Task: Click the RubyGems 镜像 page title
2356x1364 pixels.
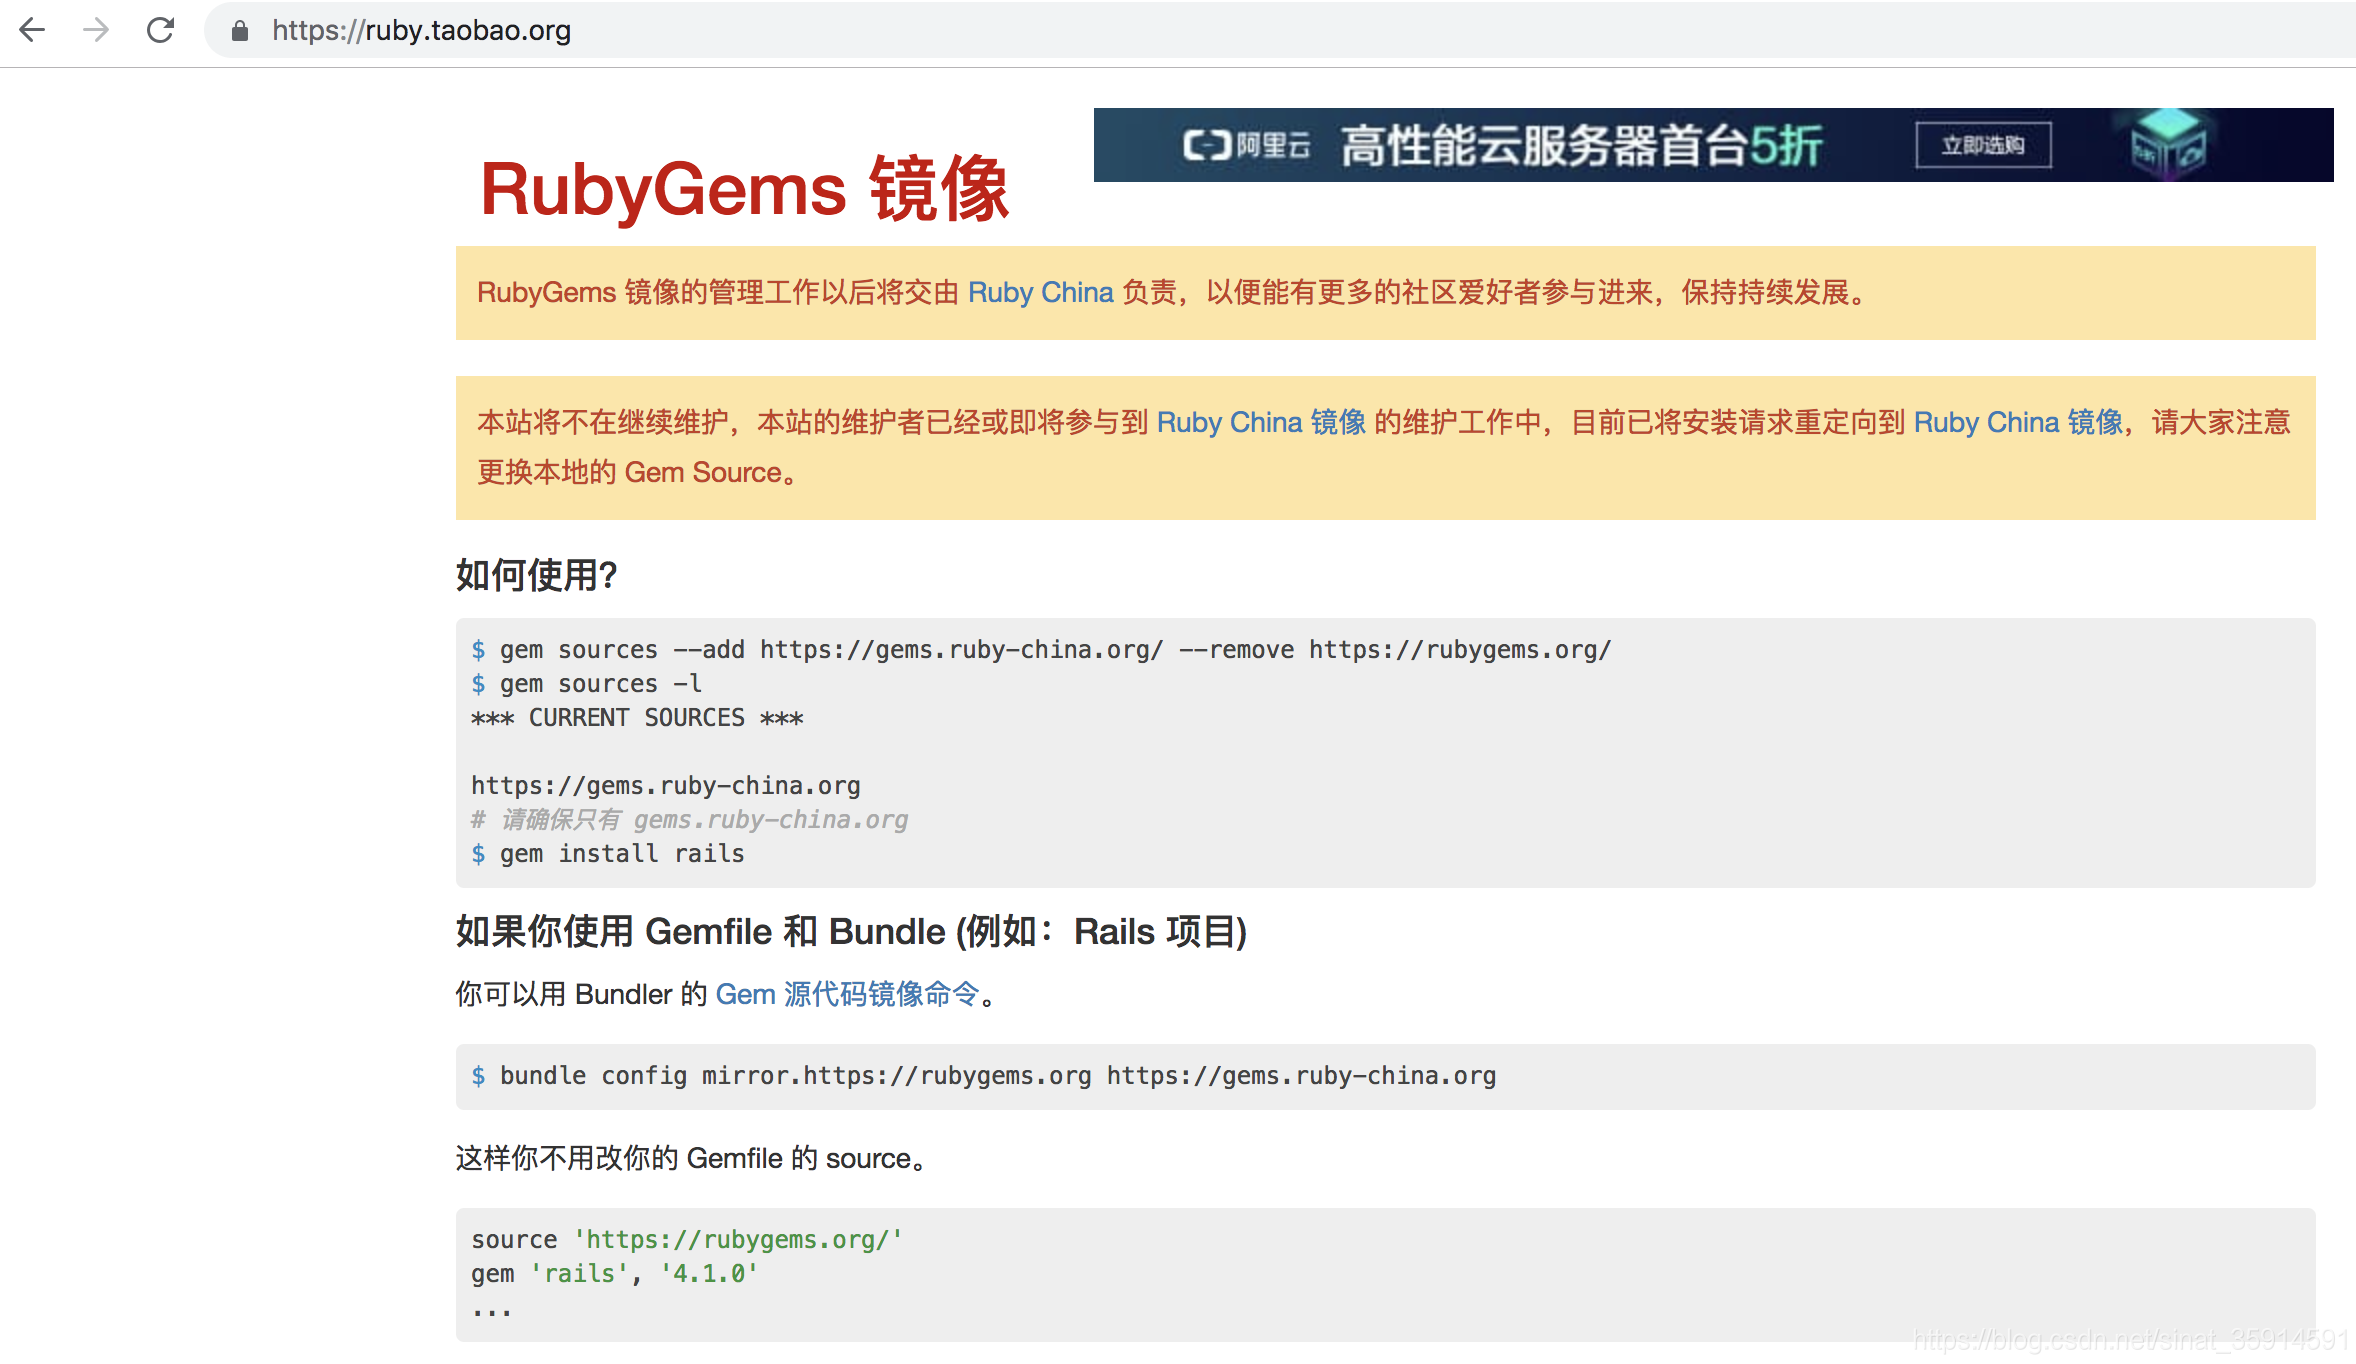Action: click(744, 189)
